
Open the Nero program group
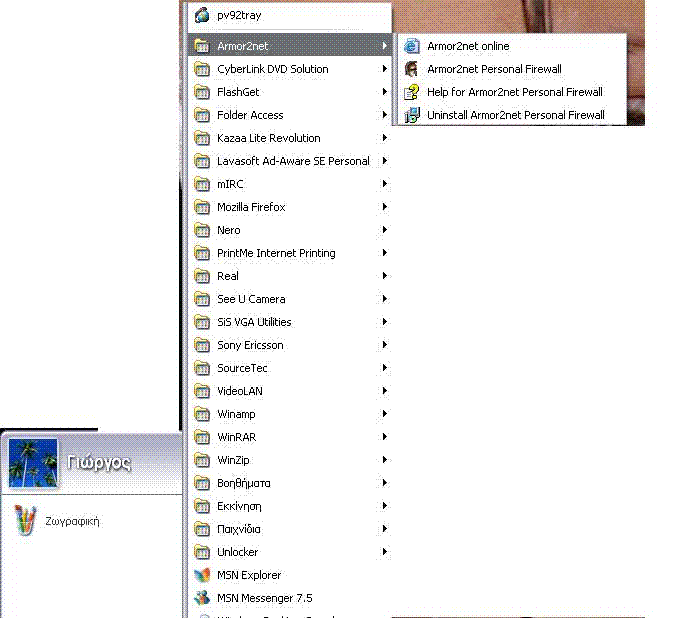290,230
